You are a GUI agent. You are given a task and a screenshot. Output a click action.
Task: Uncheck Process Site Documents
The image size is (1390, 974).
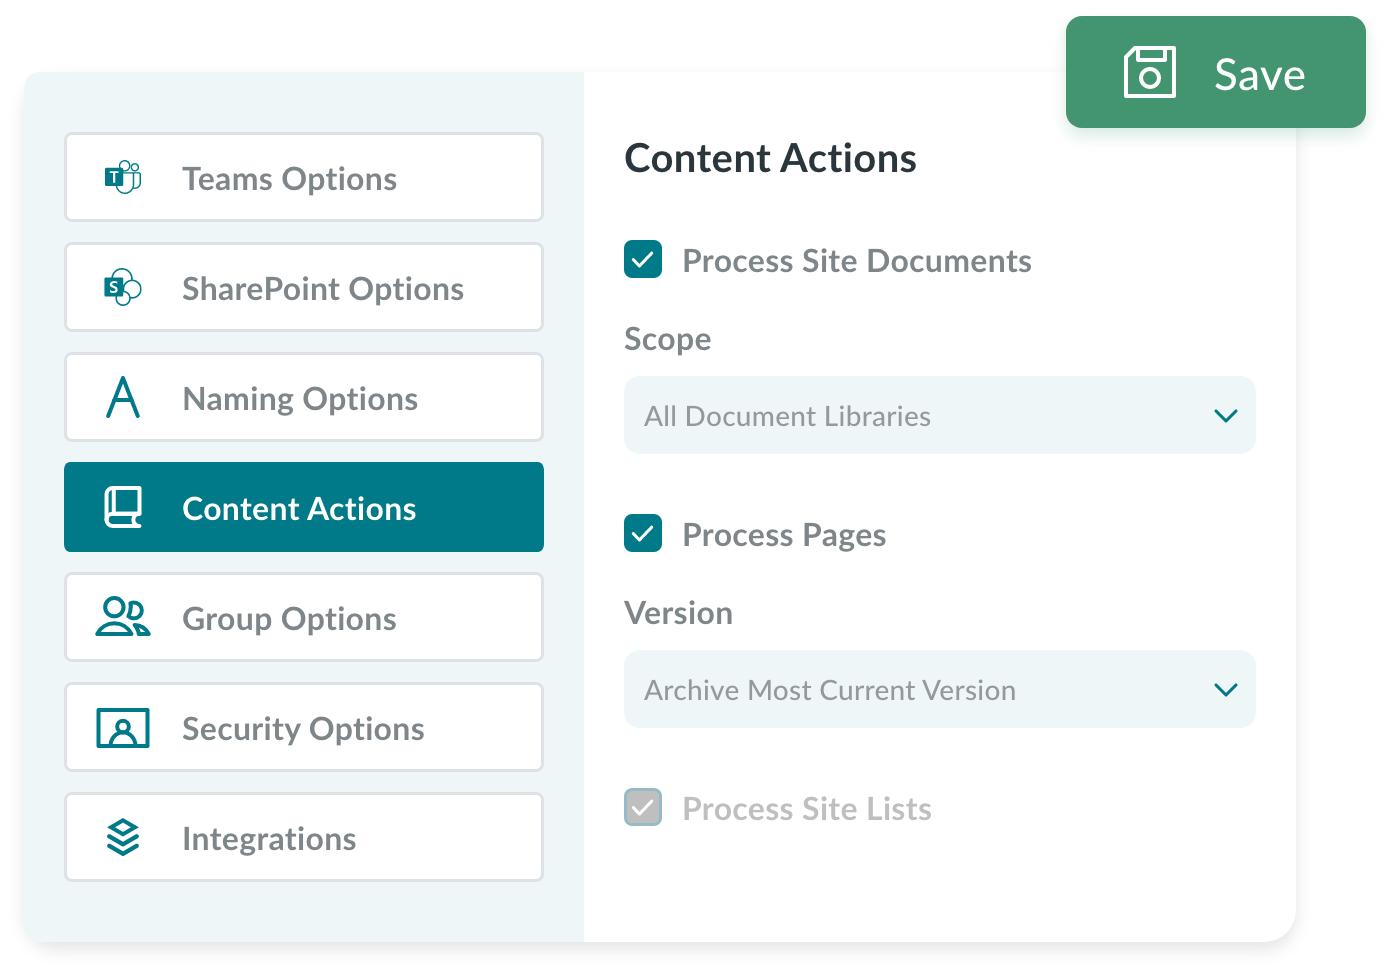point(643,260)
